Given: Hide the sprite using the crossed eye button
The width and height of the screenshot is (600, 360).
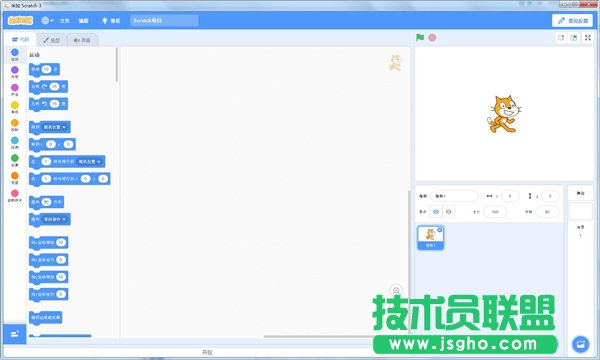Looking at the screenshot, I should click(x=448, y=212).
